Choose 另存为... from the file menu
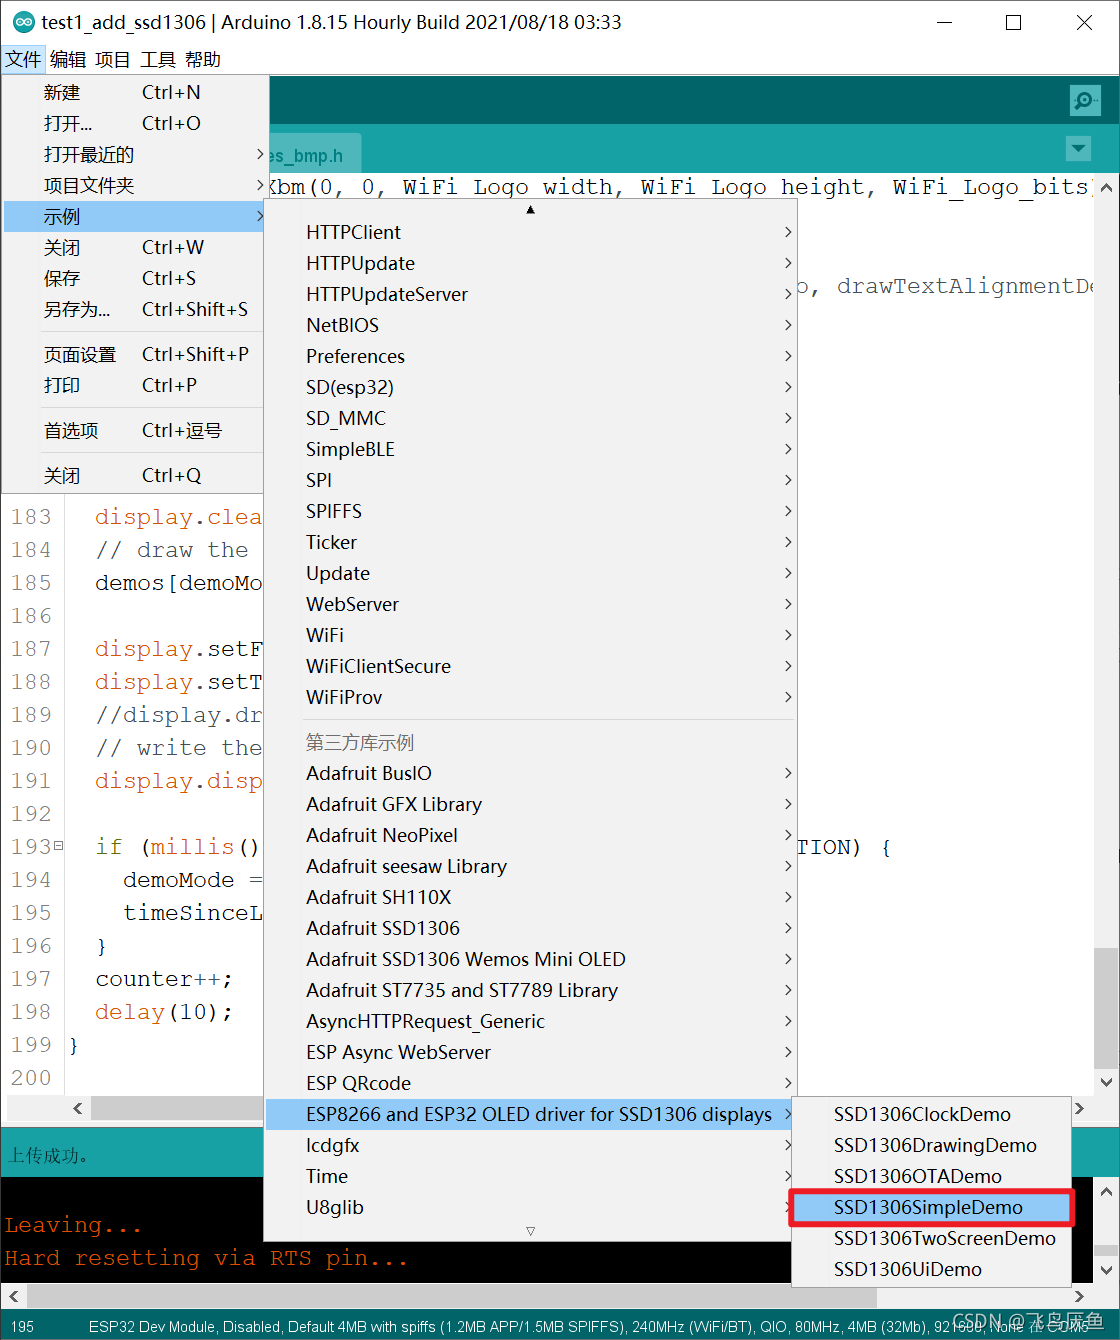The width and height of the screenshot is (1120, 1340). coord(135,309)
